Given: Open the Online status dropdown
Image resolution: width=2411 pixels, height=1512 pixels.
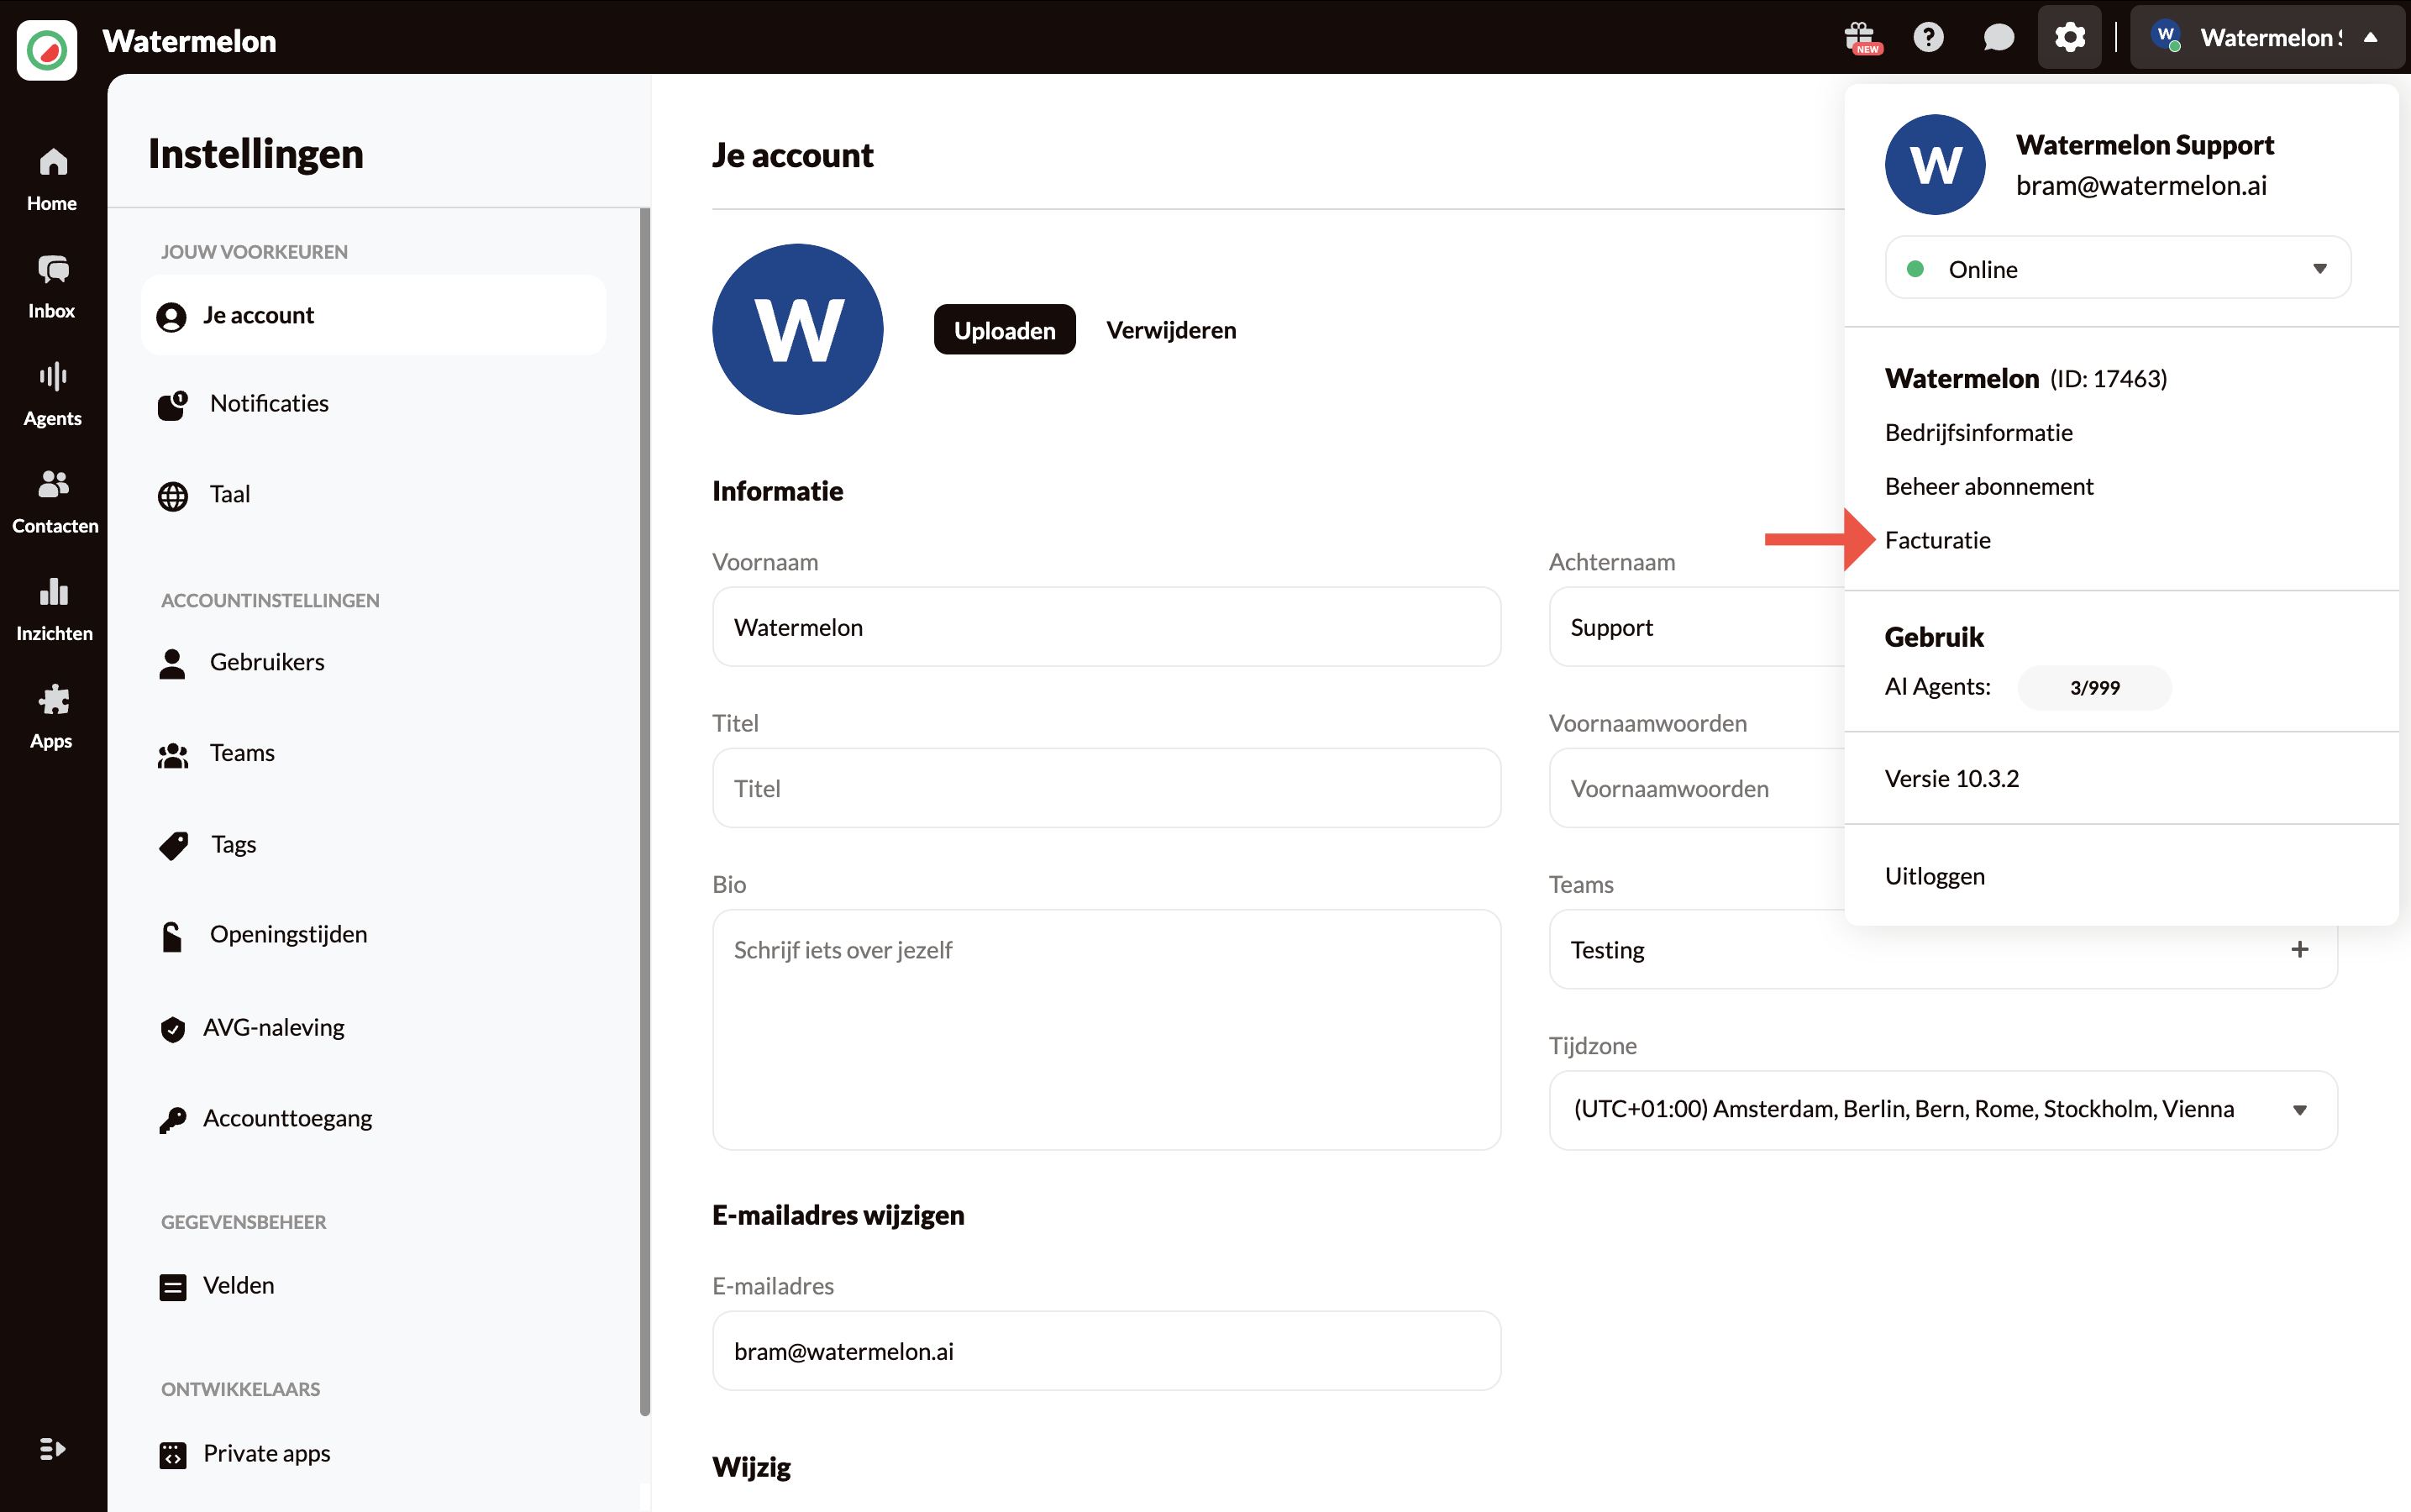Looking at the screenshot, I should click(x=2117, y=268).
